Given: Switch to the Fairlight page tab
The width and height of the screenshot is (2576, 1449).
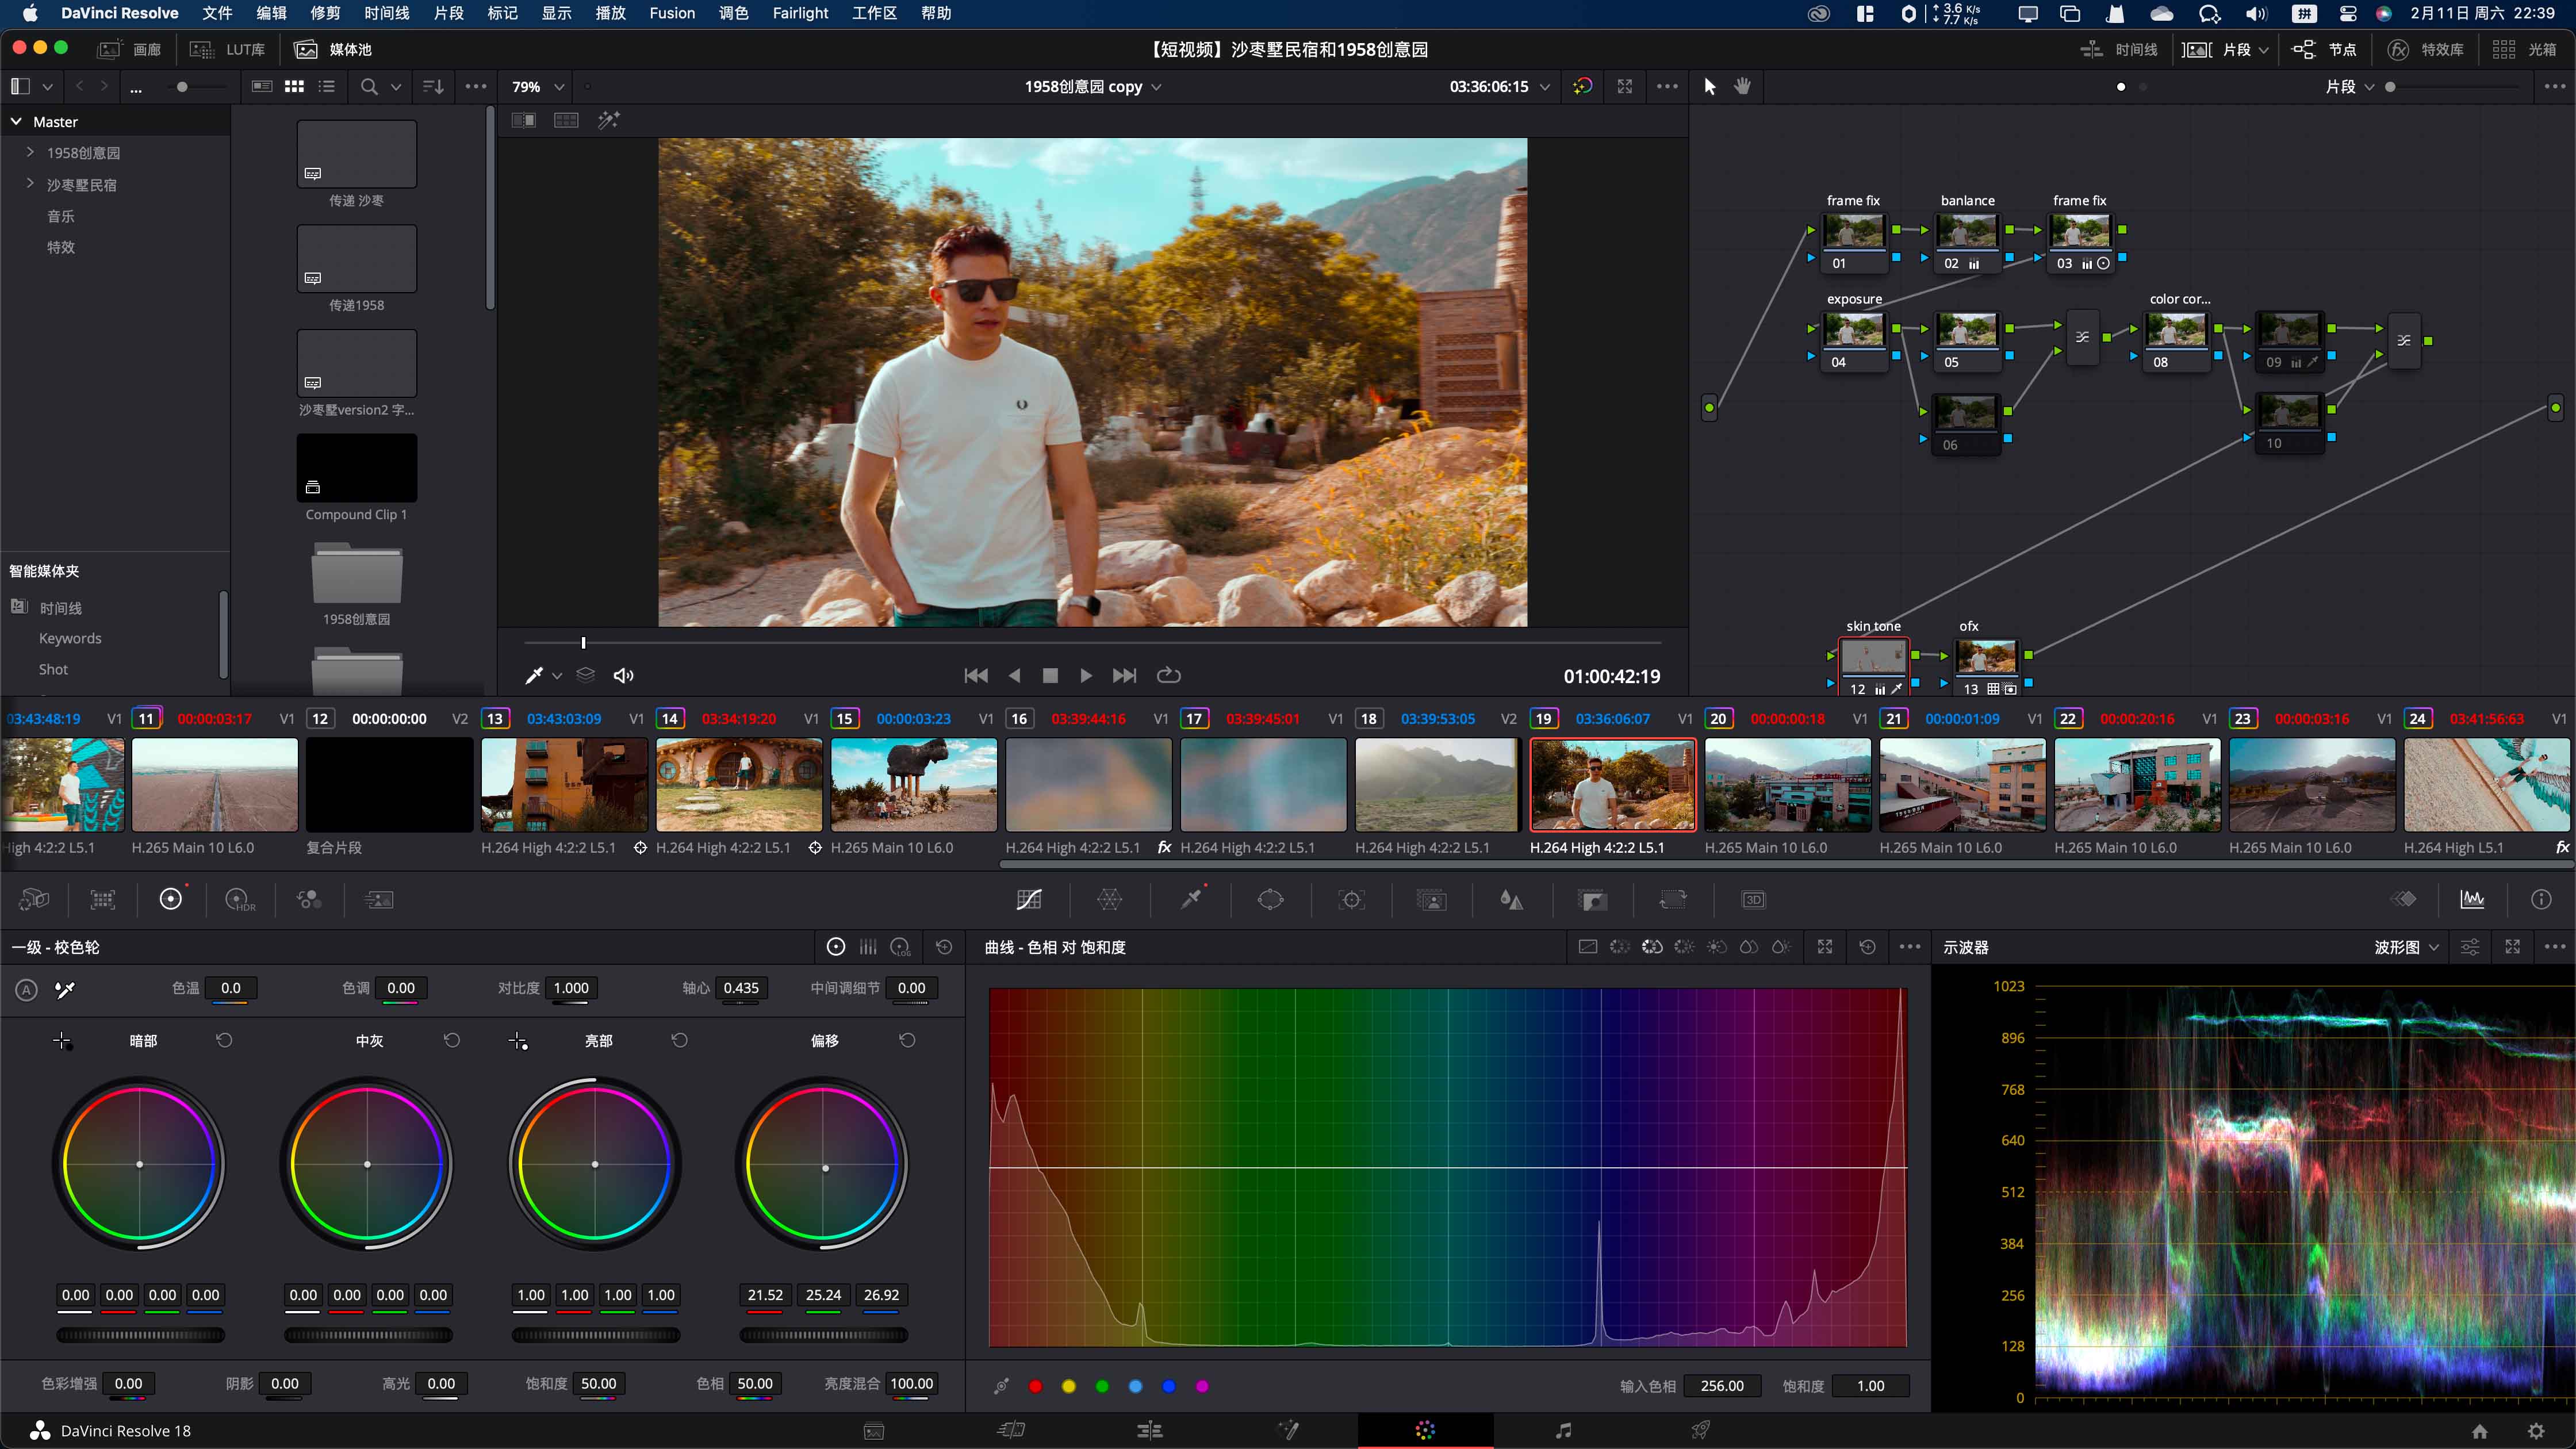Looking at the screenshot, I should pyautogui.click(x=1563, y=1431).
